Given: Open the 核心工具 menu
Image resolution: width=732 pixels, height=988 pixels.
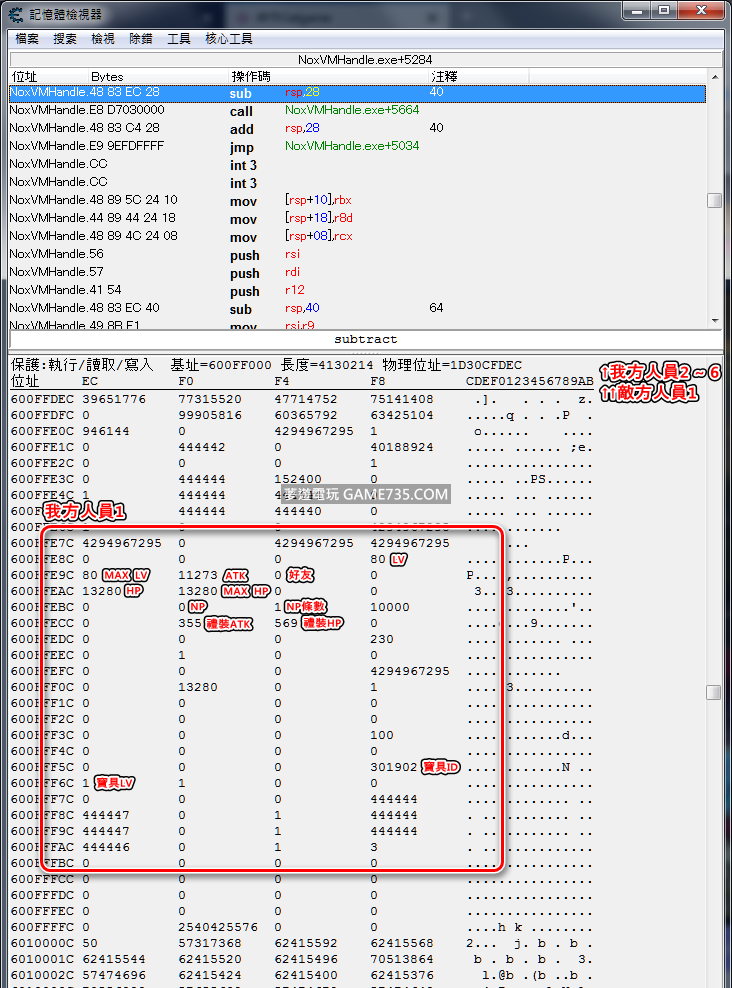Looking at the screenshot, I should pyautogui.click(x=229, y=39).
